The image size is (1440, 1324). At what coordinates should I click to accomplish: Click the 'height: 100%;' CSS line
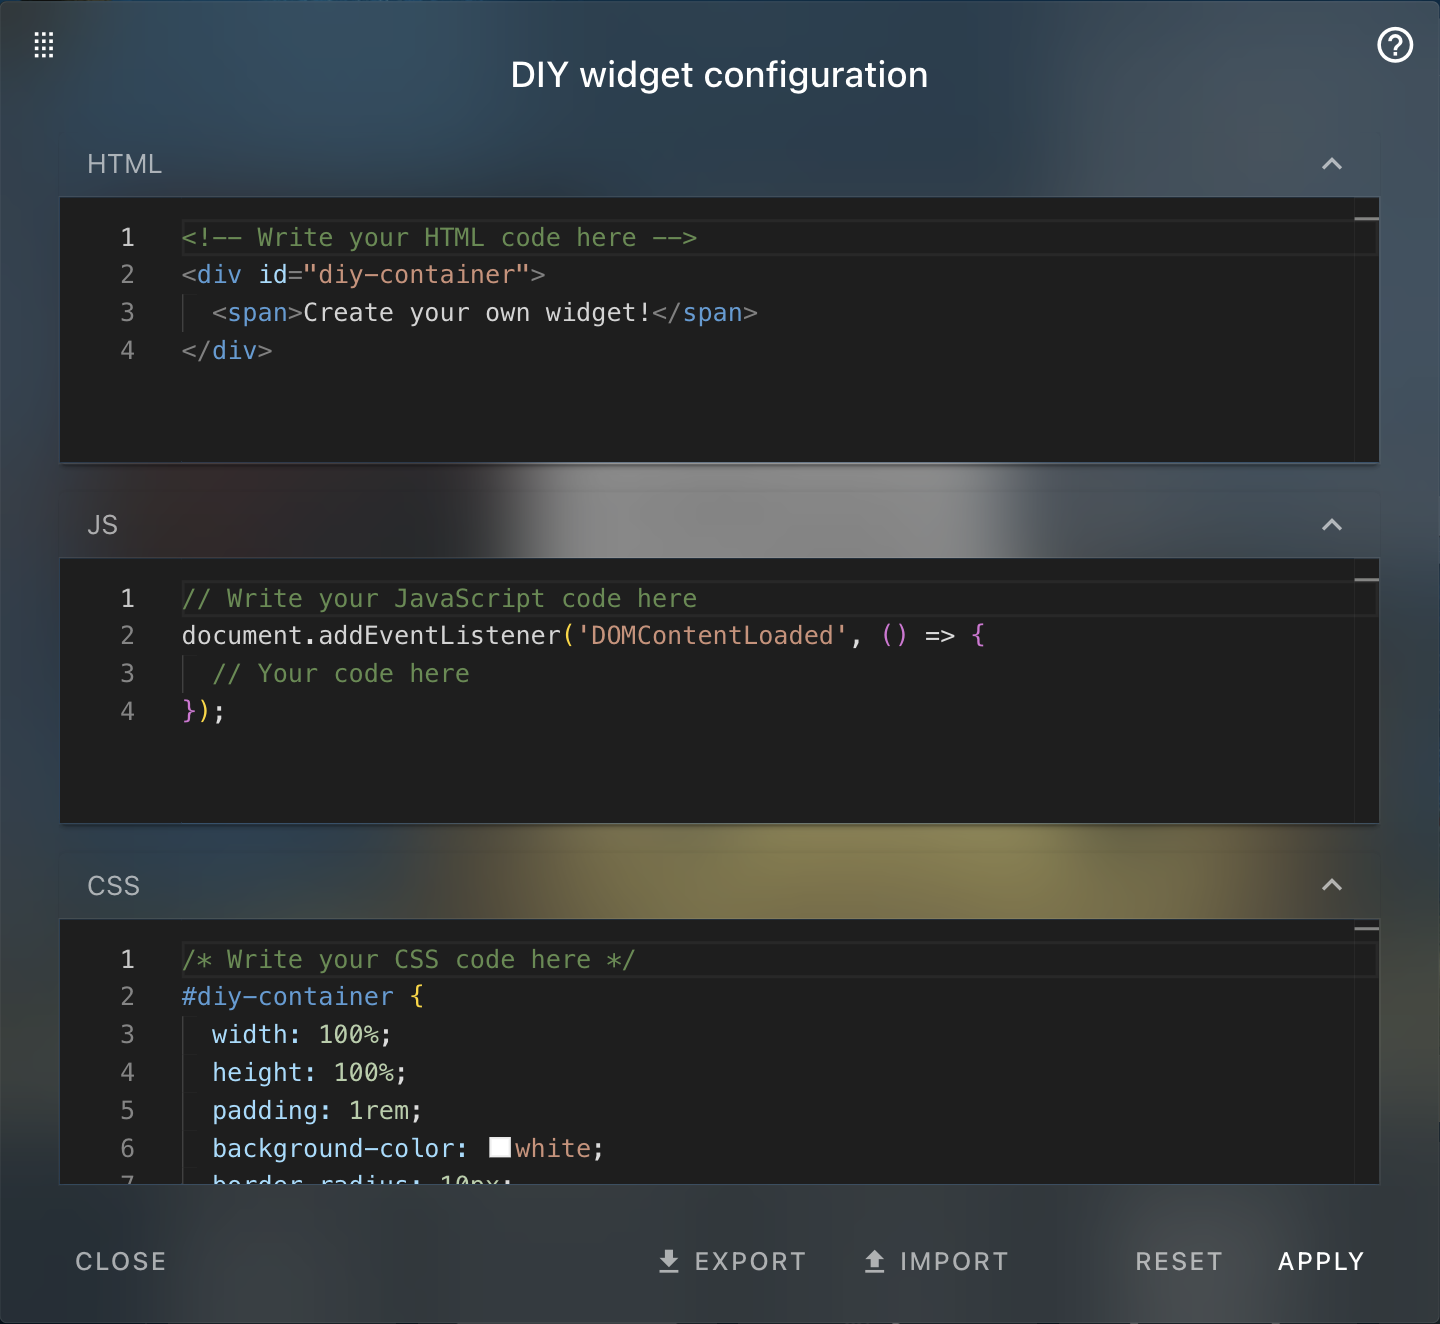click(x=309, y=1073)
